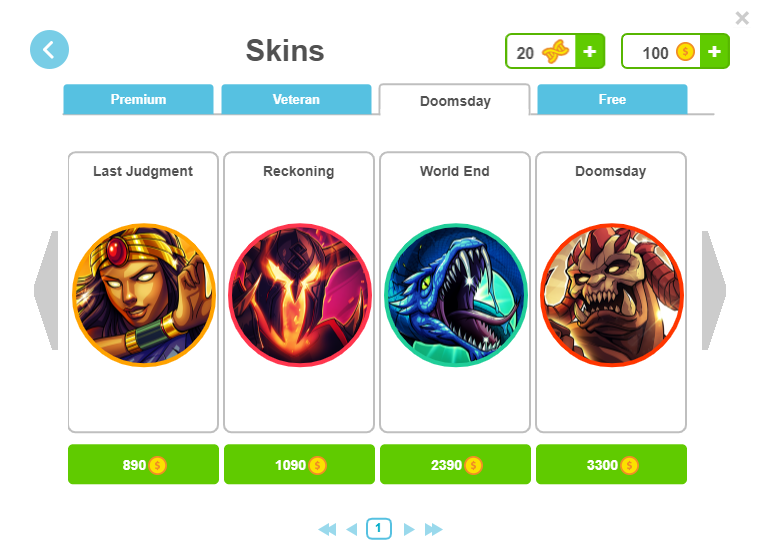Select the Last Judgment skin portrait
The width and height of the screenshot is (760, 560).
pos(143,295)
